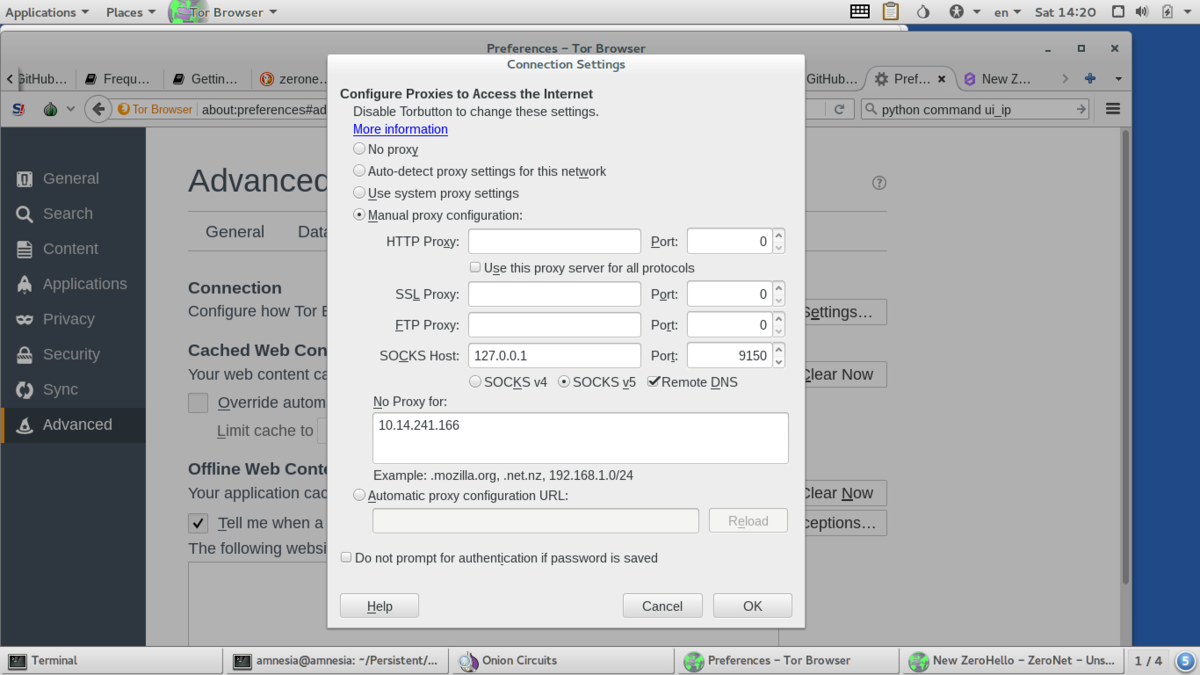
Task: Open the Tor Browser app menu in top bar
Action: coord(225,12)
